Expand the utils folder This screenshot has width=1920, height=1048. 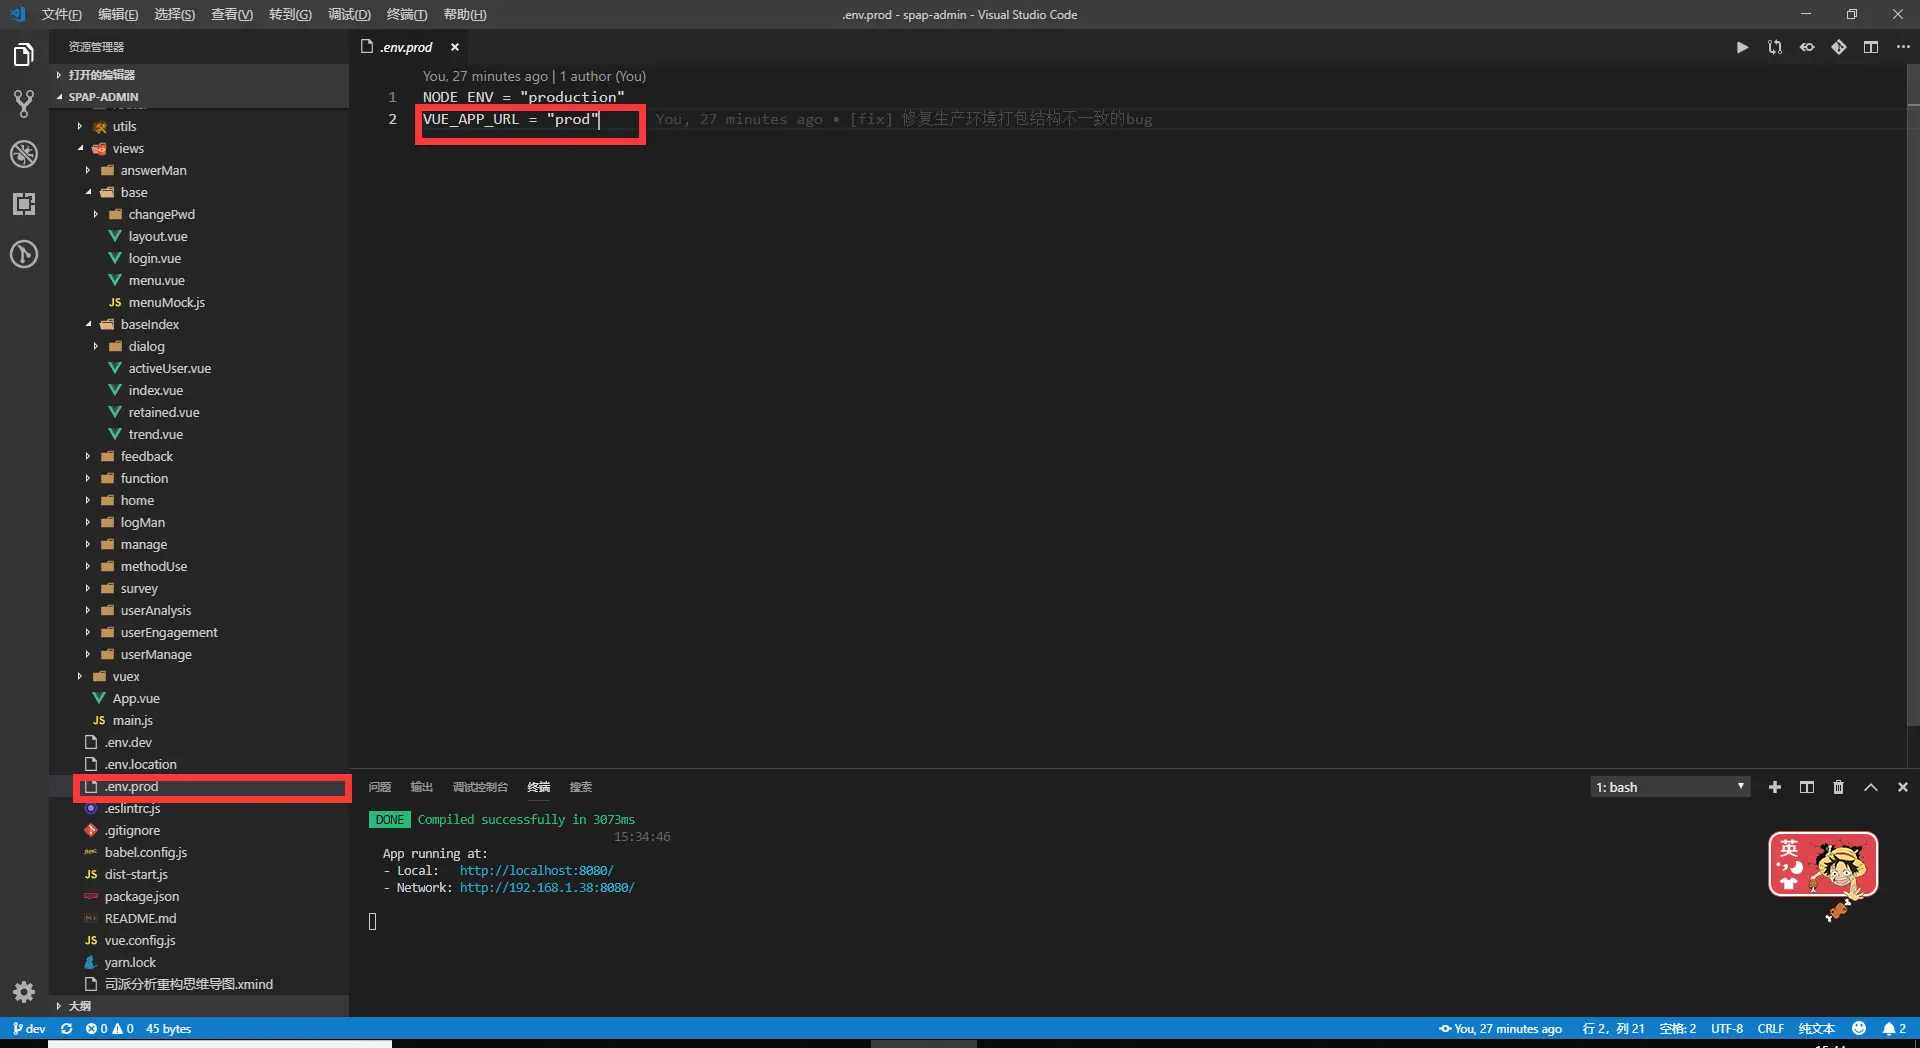[124, 126]
